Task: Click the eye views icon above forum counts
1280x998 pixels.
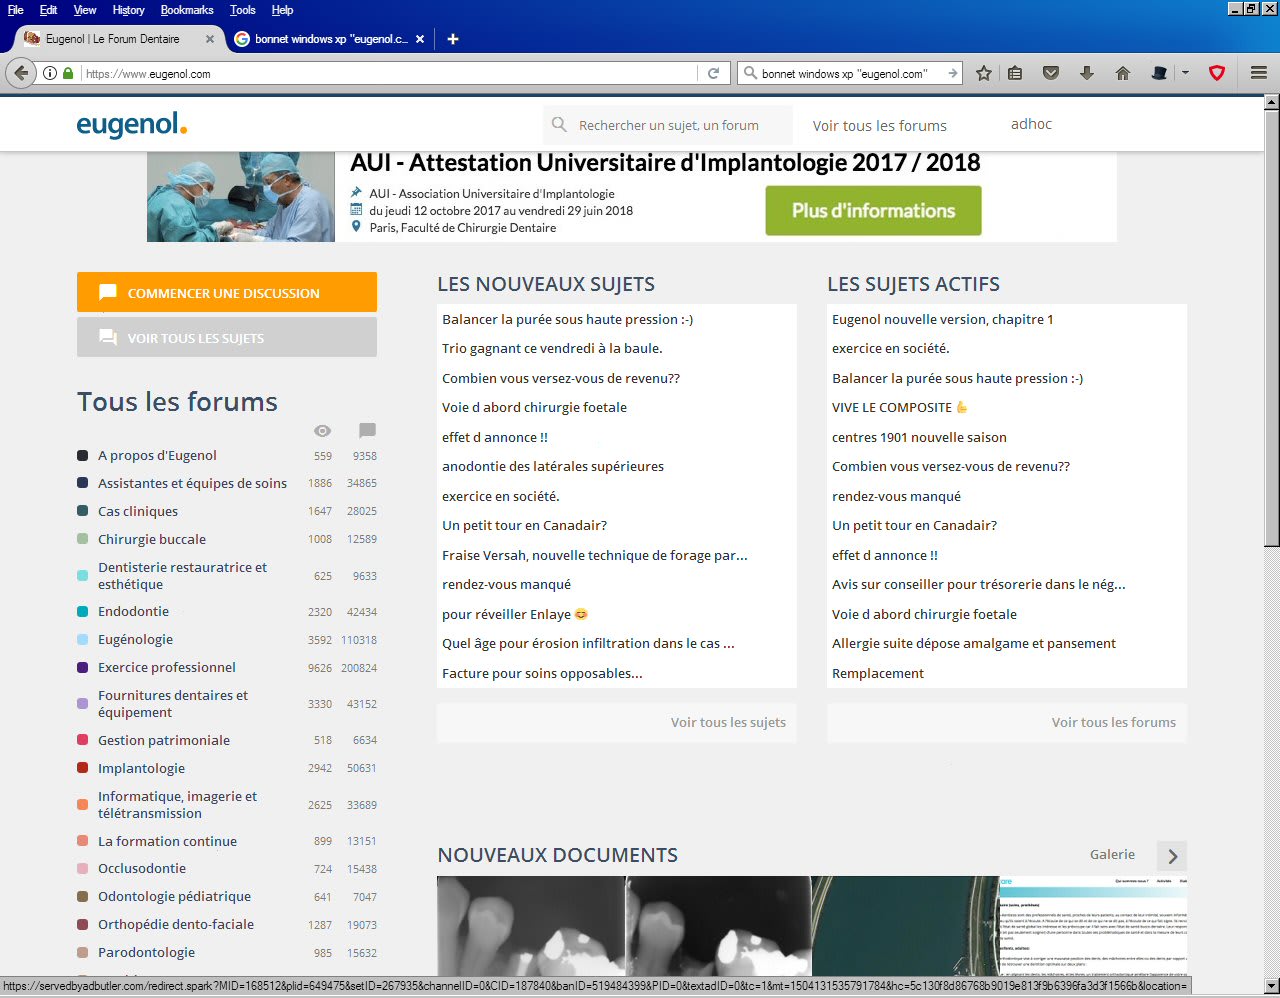Action: tap(322, 430)
